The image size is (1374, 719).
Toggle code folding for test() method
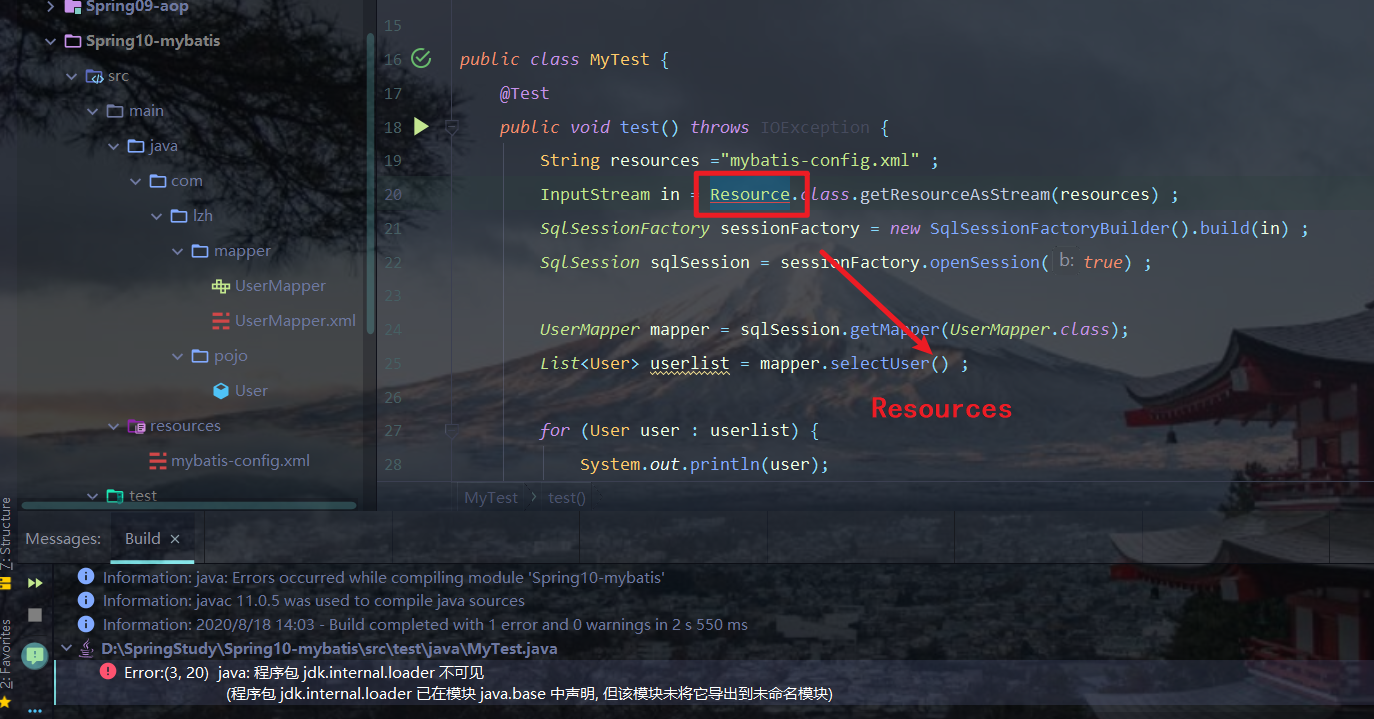pos(452,127)
